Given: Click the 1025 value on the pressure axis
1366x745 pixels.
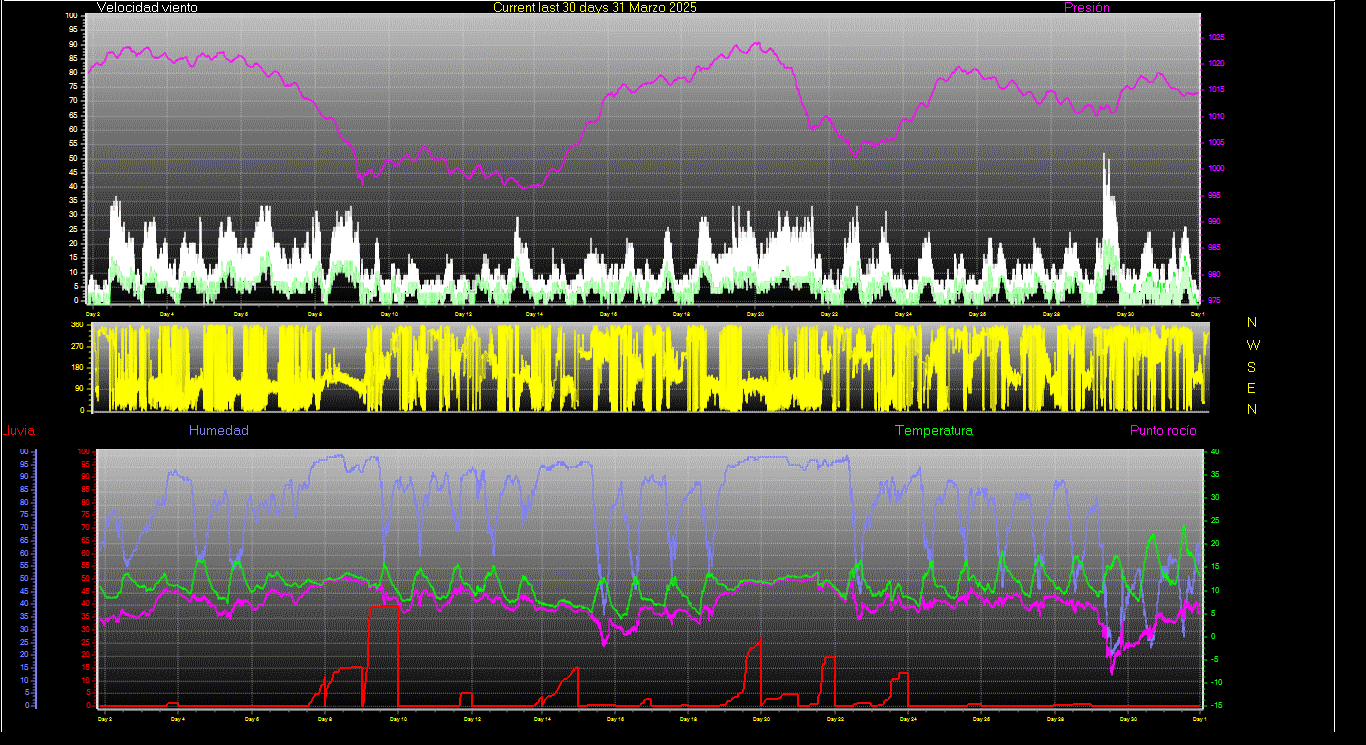Looking at the screenshot, I should pyautogui.click(x=1216, y=37).
